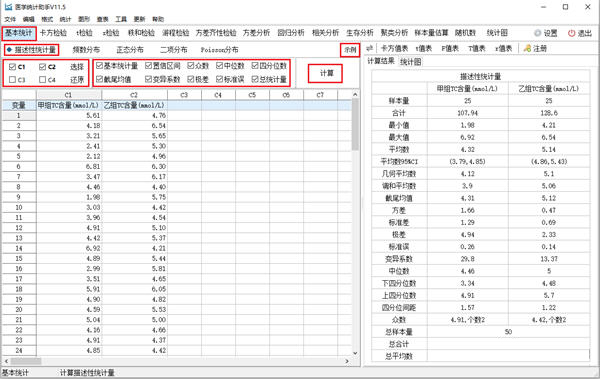600x379 pixels.
Task: Click the app logo in the title bar
Action: point(8,7)
